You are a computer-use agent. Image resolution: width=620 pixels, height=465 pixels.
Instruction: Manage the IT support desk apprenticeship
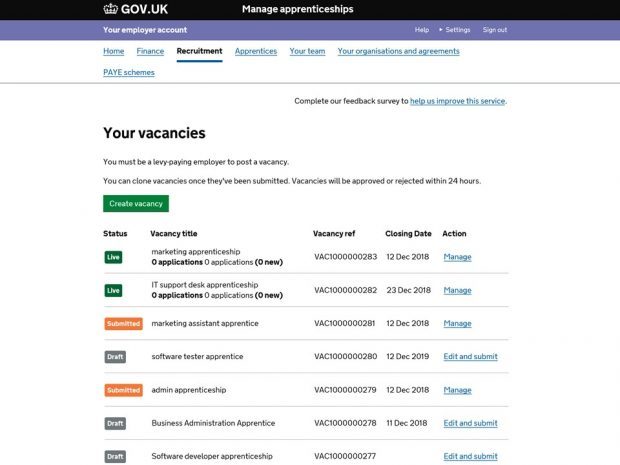(x=457, y=290)
